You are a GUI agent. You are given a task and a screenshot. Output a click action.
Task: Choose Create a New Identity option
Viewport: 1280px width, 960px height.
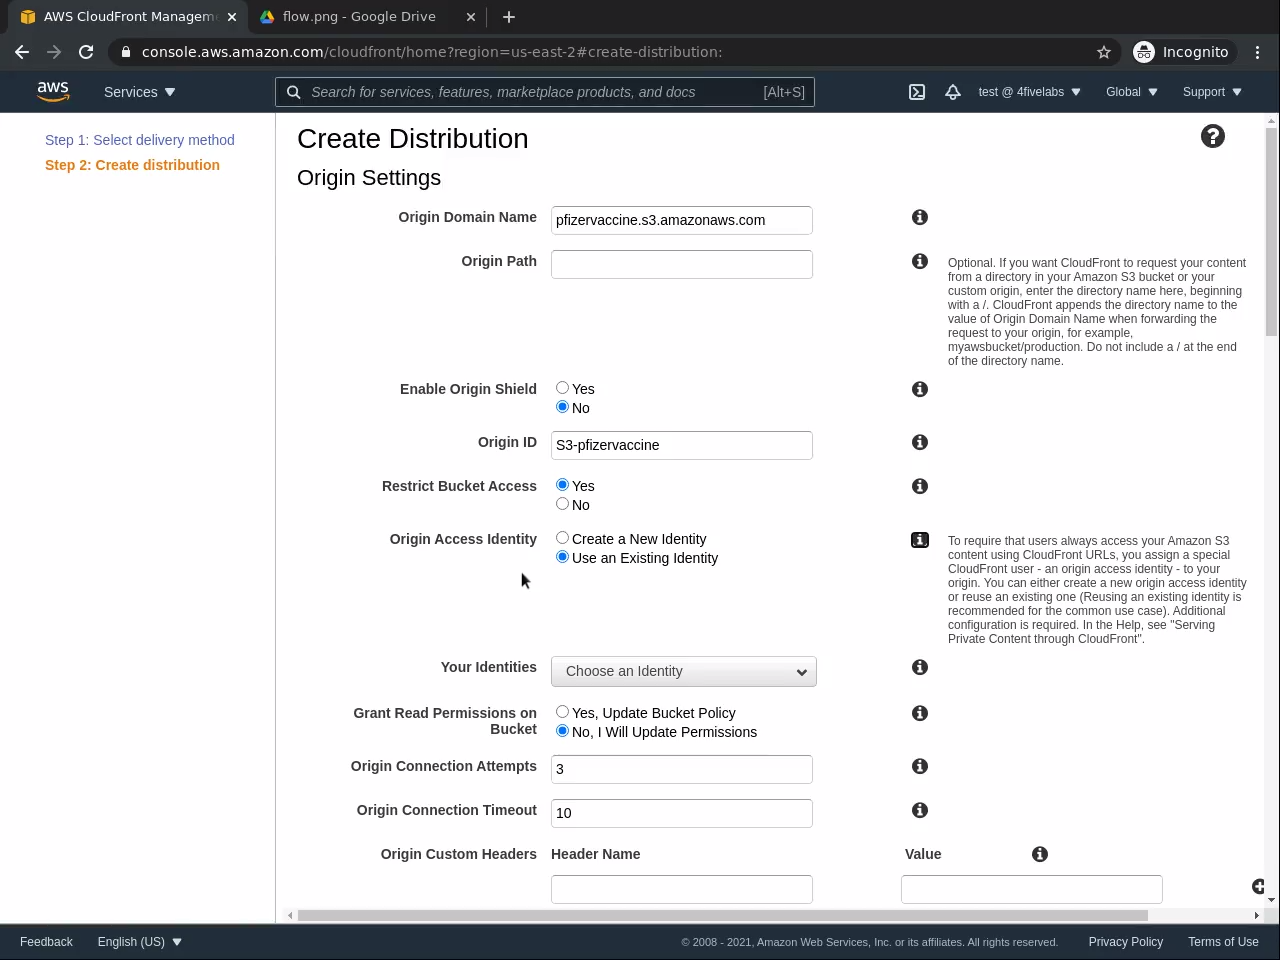562,538
